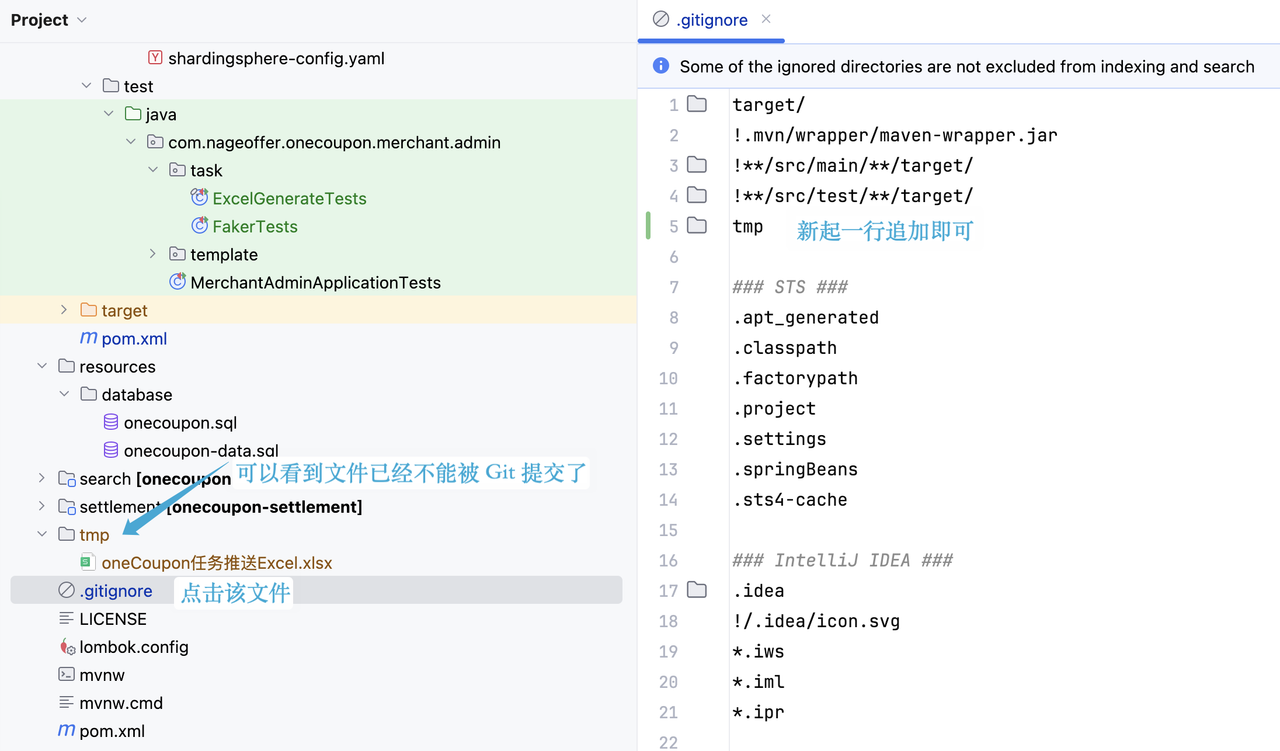Viewport: 1280px width, 751px height.
Task: Select the tmp folder name
Action: 94,534
